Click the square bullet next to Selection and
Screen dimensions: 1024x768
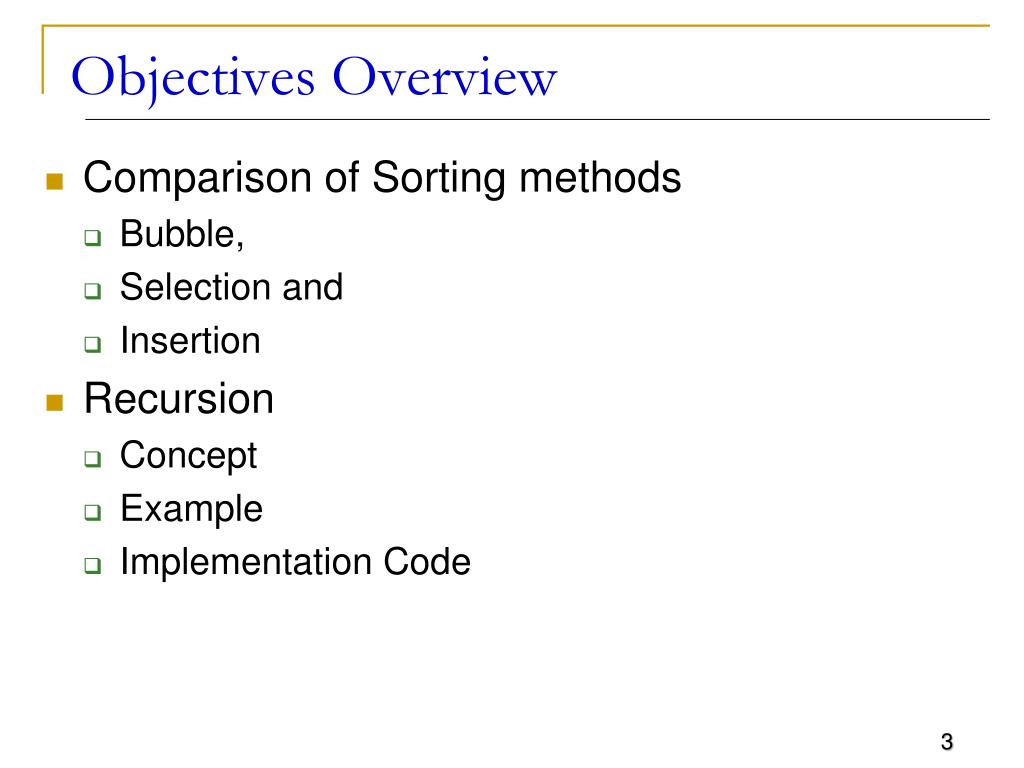[x=93, y=290]
